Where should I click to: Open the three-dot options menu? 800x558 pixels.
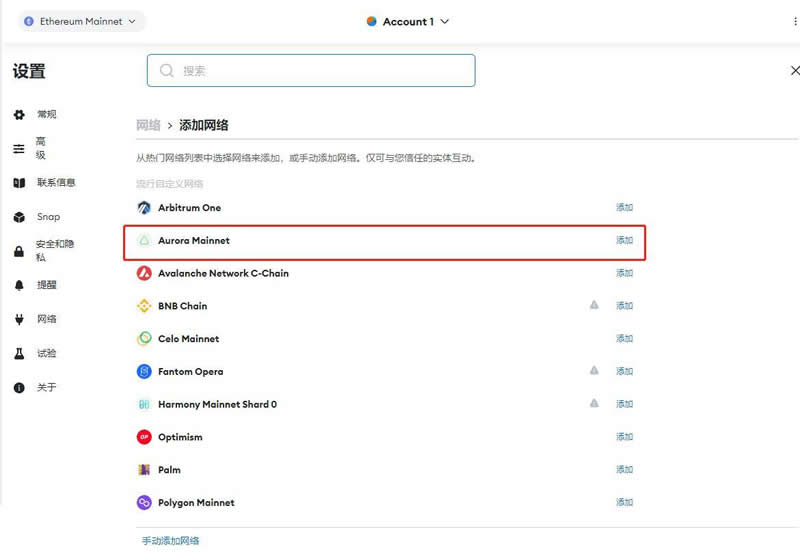click(x=795, y=21)
